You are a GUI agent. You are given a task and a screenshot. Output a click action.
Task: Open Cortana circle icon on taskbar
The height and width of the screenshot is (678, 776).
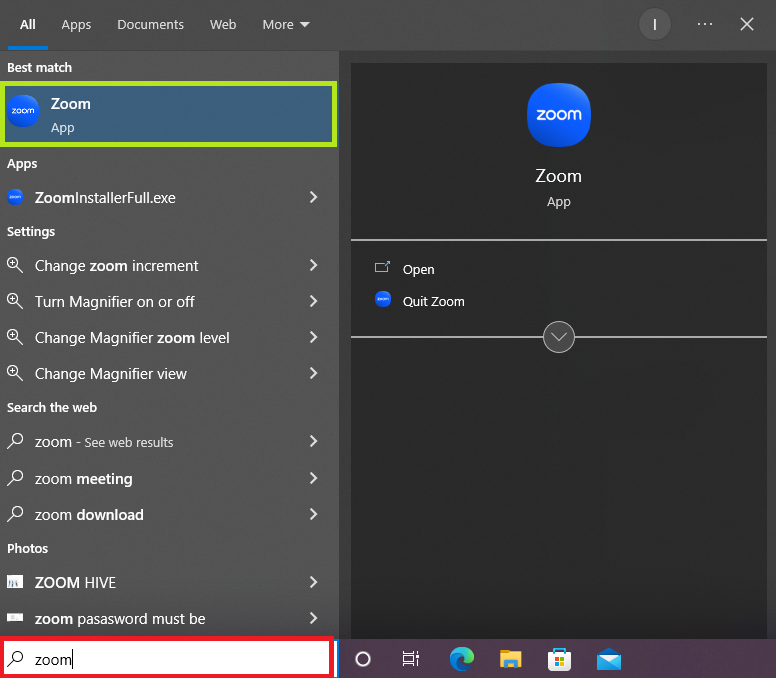pyautogui.click(x=363, y=659)
